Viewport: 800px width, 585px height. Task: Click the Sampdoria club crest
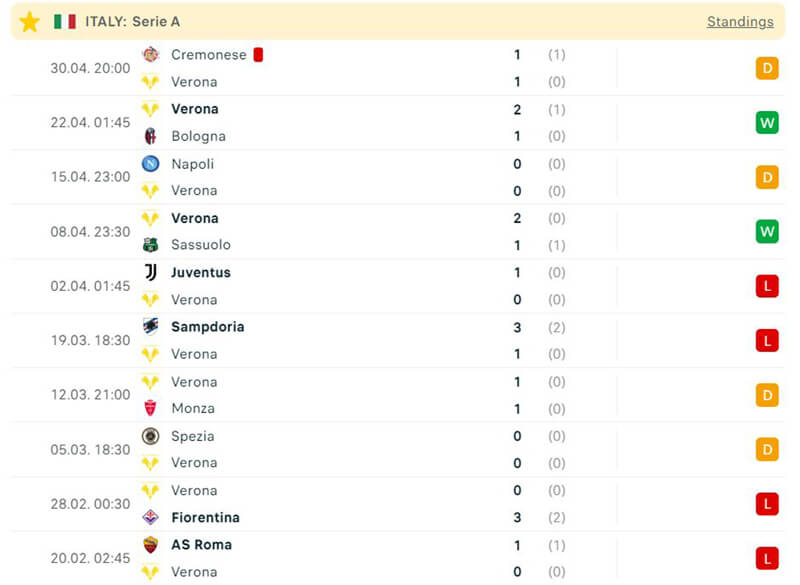pyautogui.click(x=150, y=327)
